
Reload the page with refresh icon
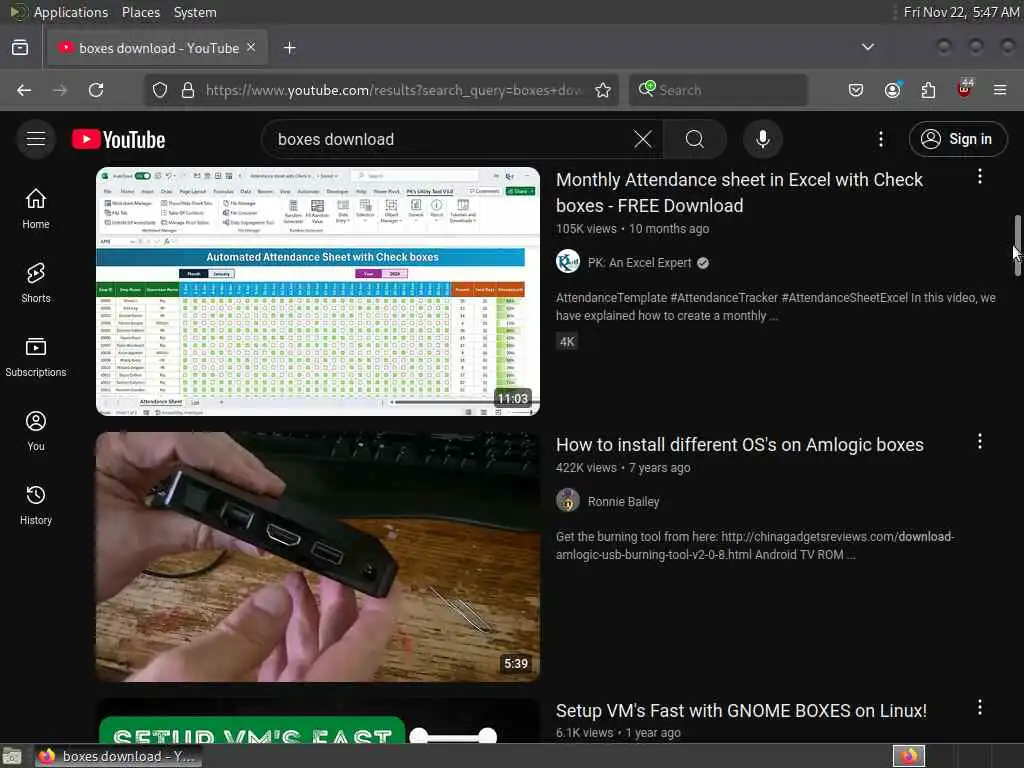[96, 90]
